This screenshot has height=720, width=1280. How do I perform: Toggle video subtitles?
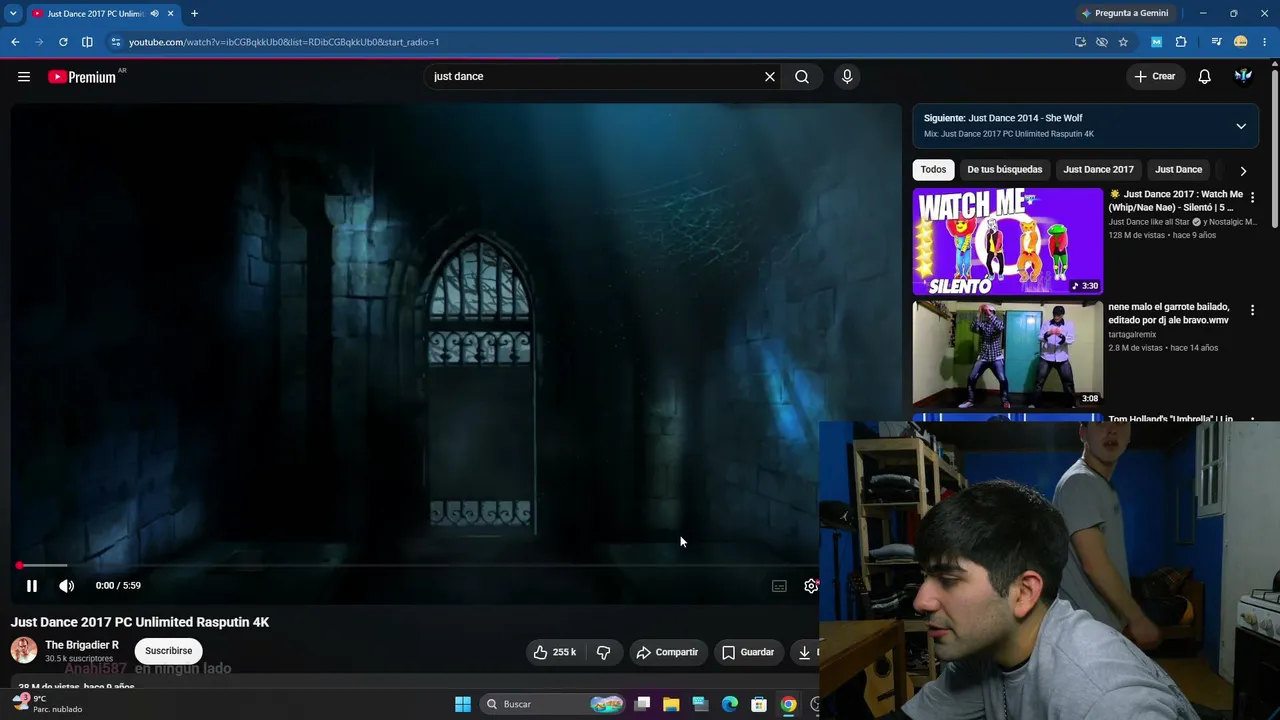779,586
